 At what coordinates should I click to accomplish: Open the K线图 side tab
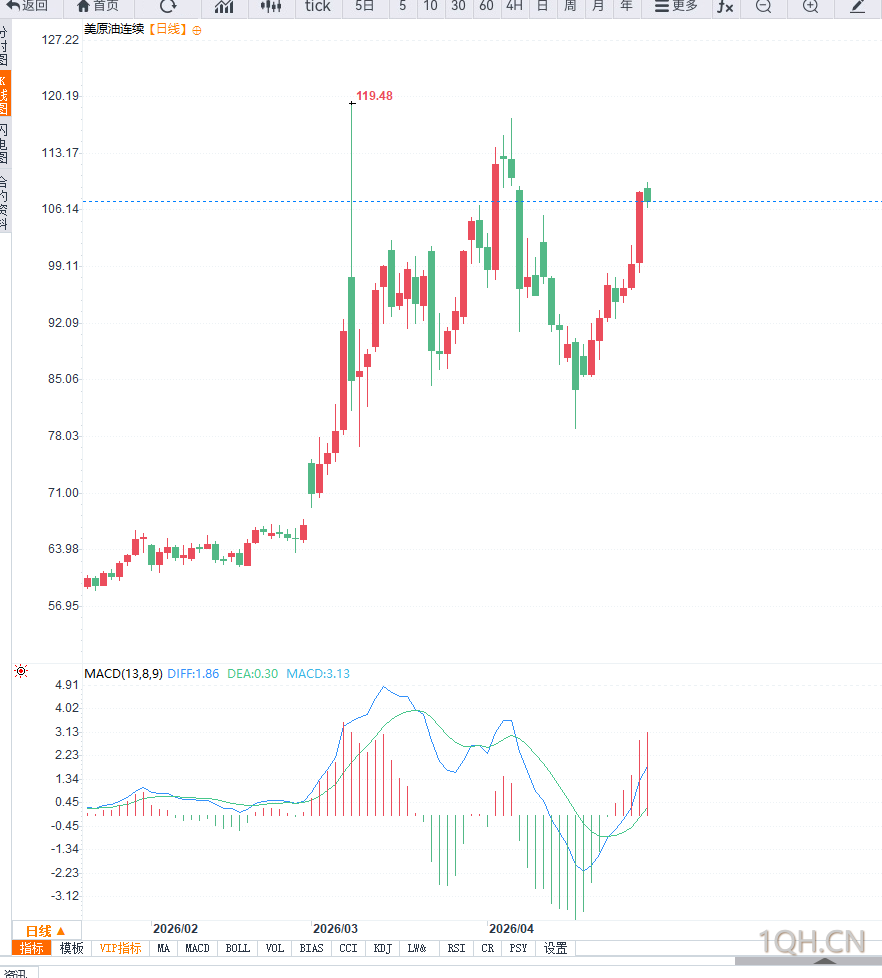point(4,94)
